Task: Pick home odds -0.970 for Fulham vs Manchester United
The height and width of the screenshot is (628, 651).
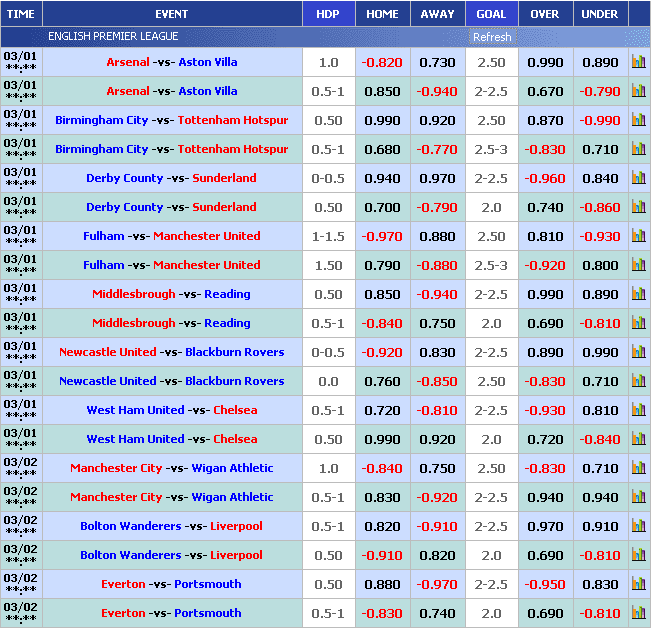Action: [x=382, y=237]
